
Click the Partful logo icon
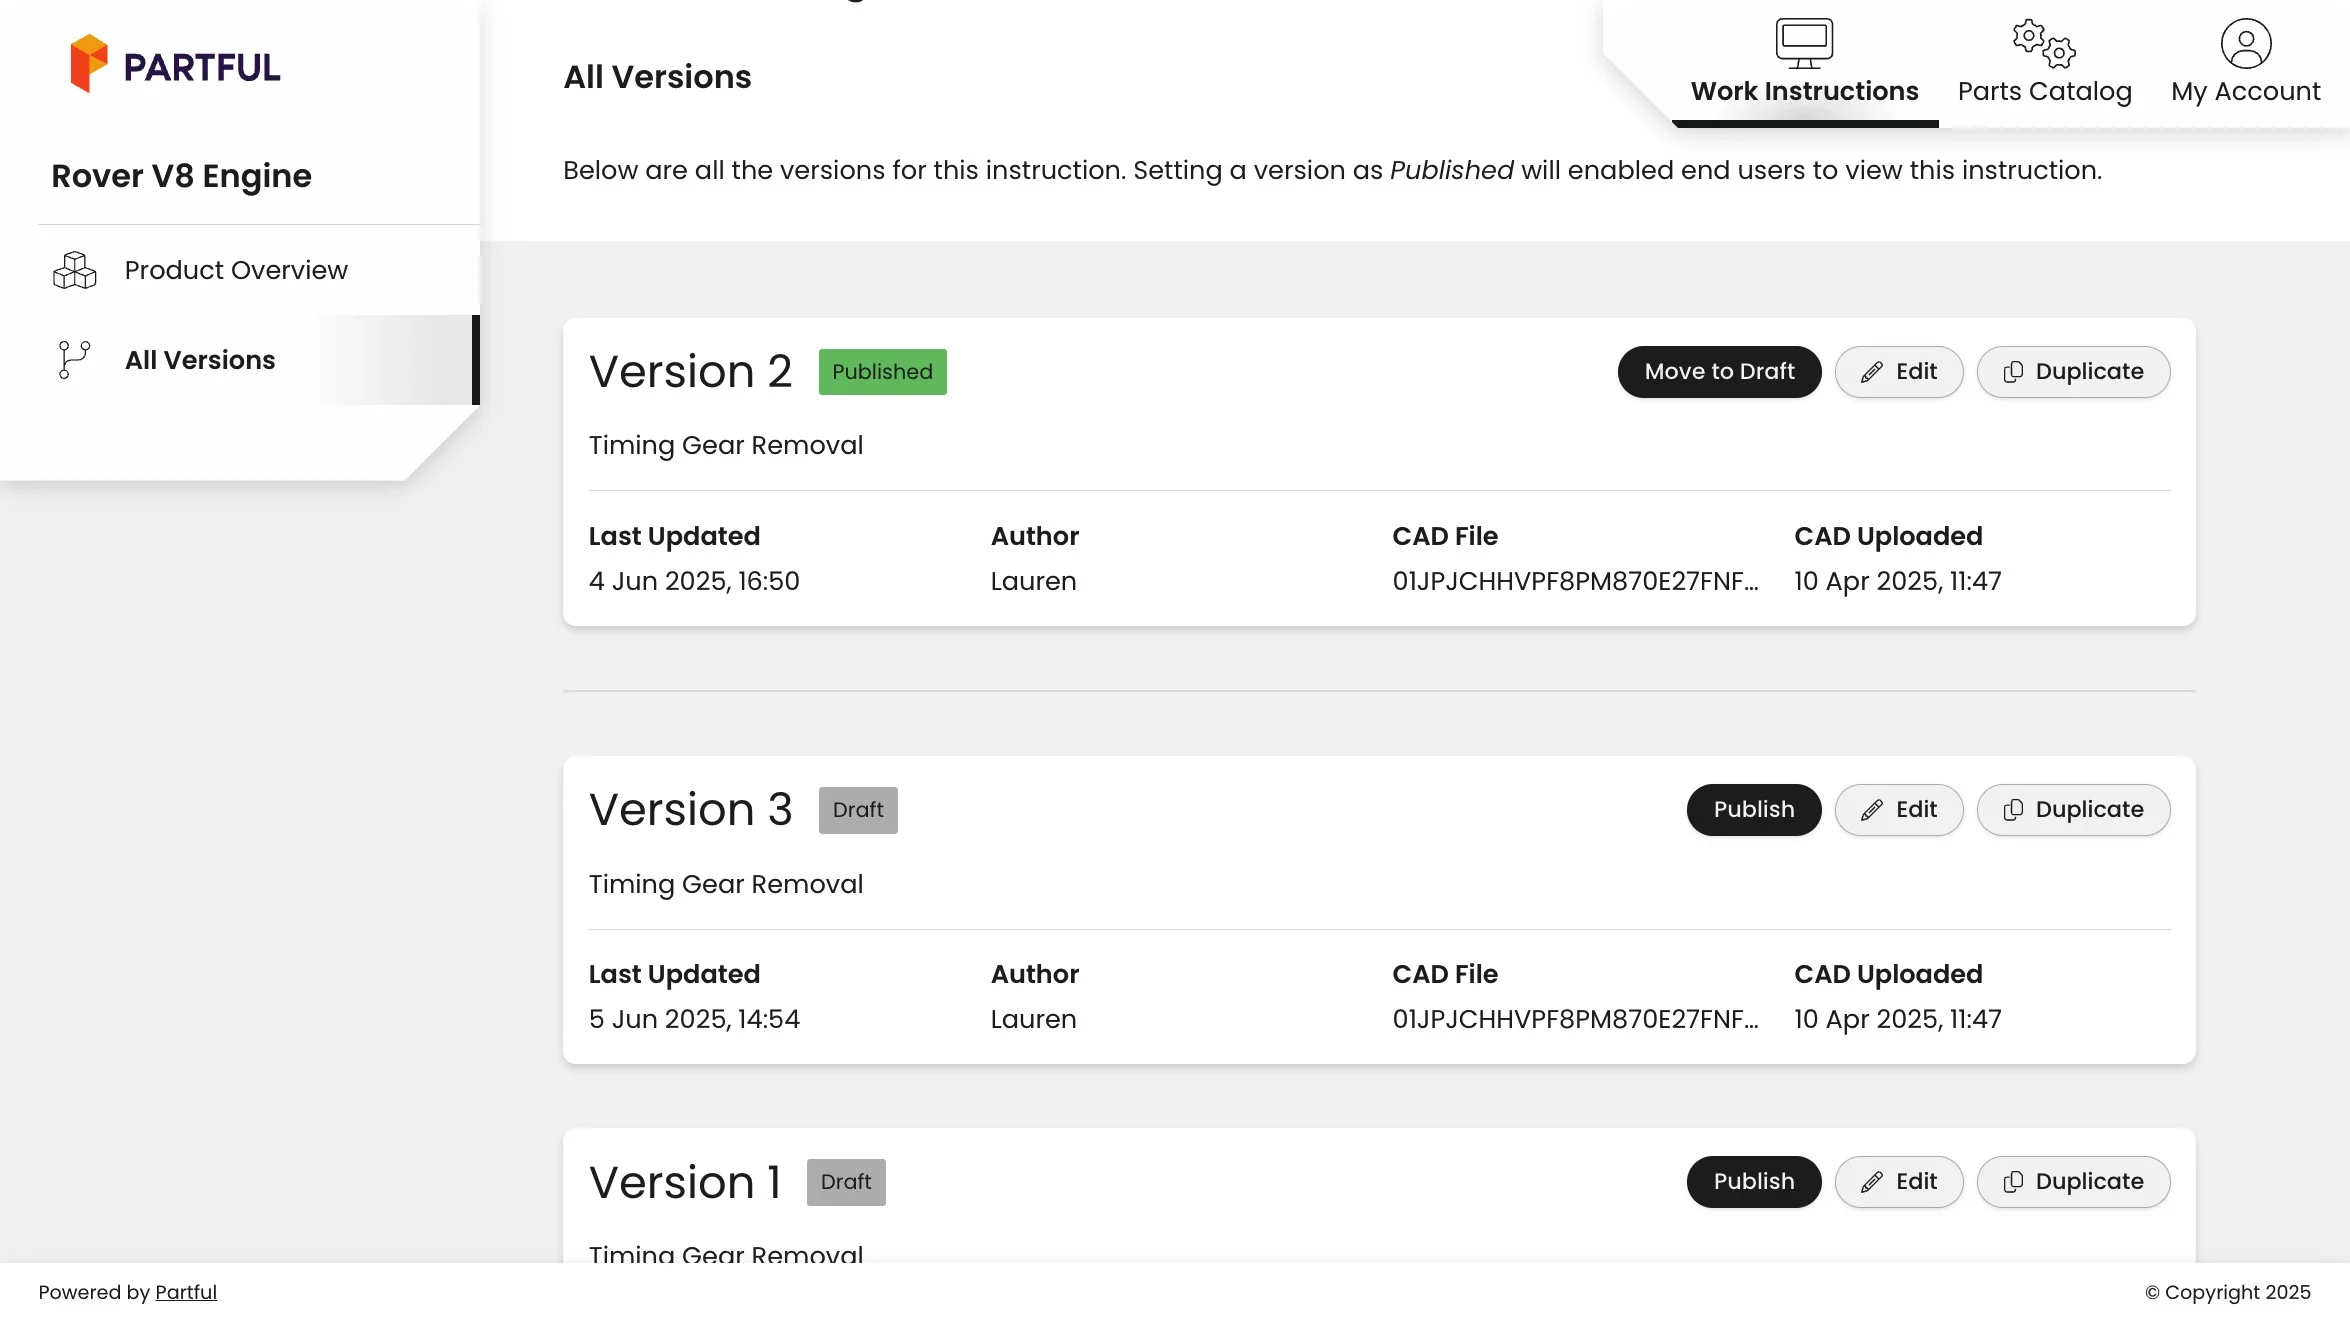[x=88, y=64]
